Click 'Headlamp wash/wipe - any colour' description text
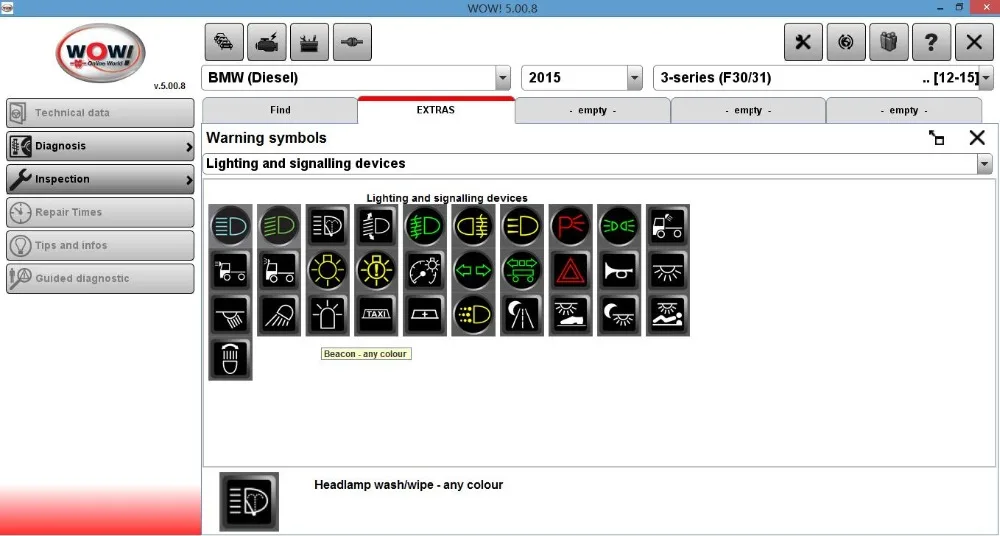This screenshot has height=536, width=1000. 408,485
